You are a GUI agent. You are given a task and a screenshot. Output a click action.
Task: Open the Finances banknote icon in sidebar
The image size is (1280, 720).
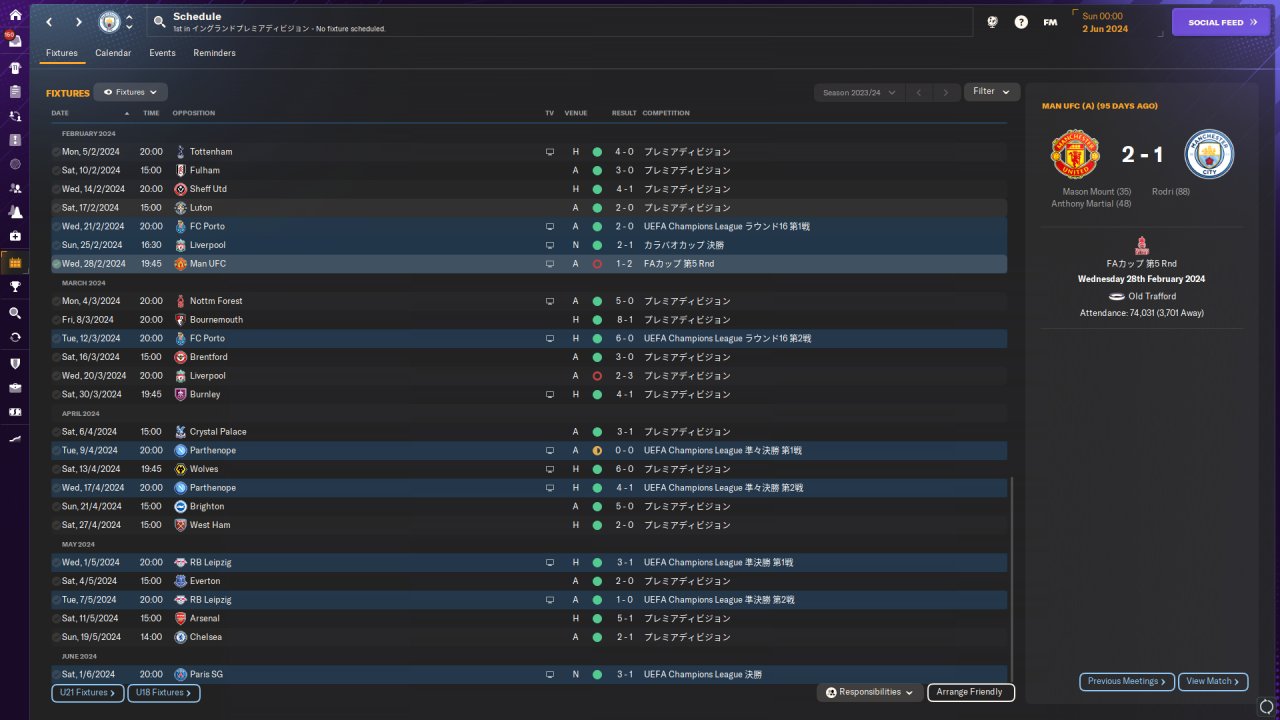click(x=15, y=412)
